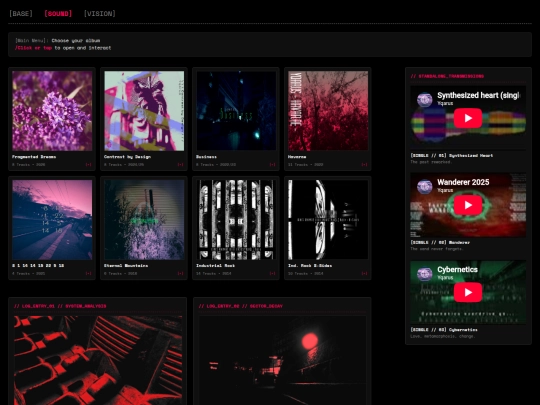Click the Business album title
The width and height of the screenshot is (540, 405).
(206, 157)
